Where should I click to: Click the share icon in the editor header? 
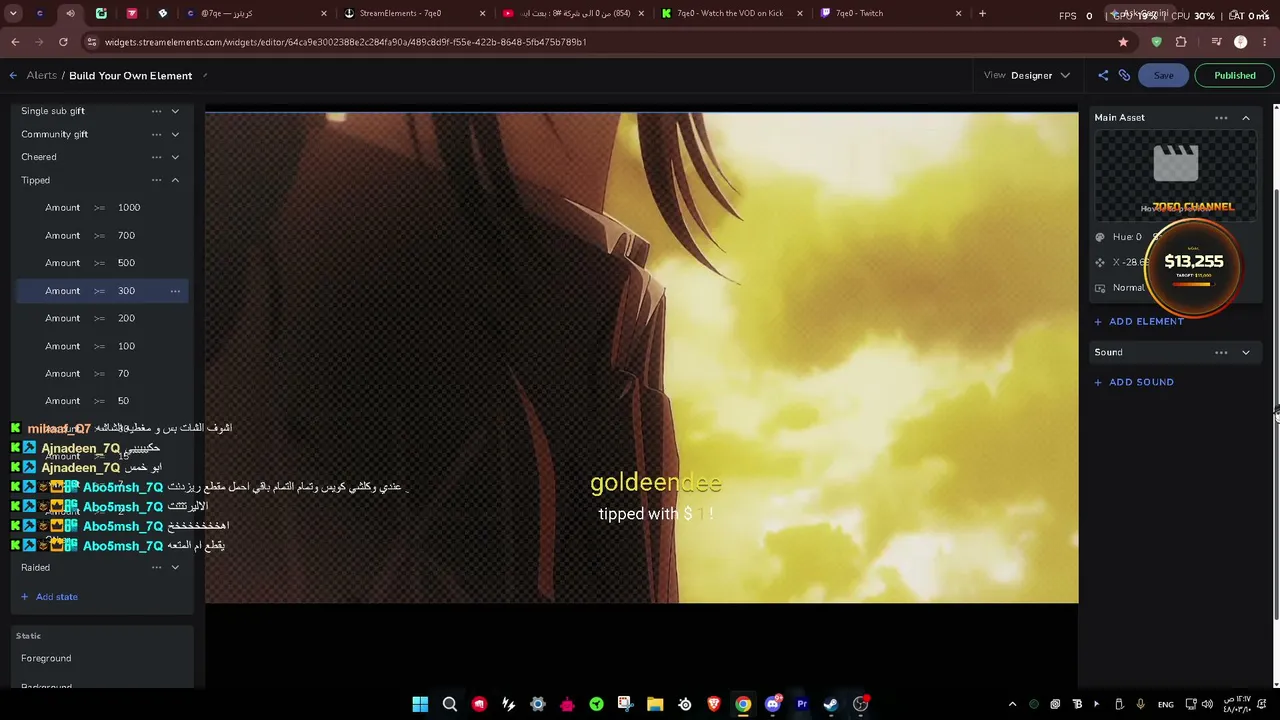point(1103,76)
